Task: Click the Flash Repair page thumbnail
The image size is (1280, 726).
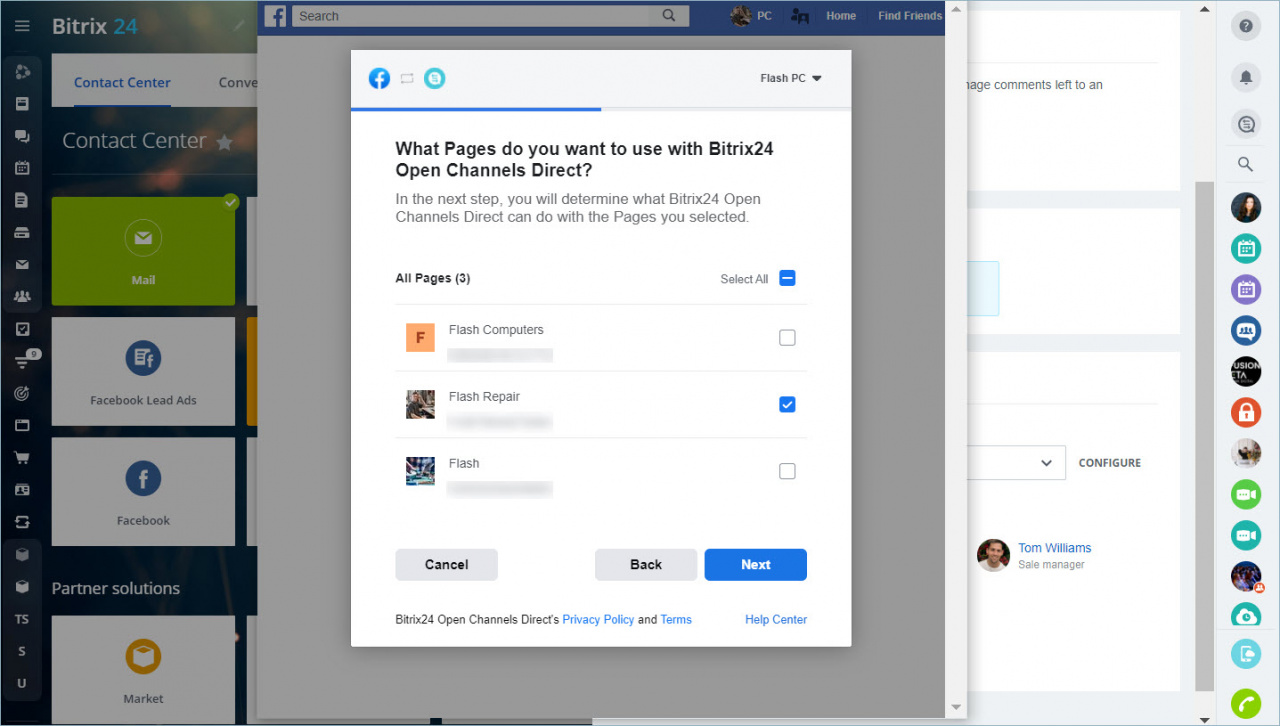Action: point(420,404)
